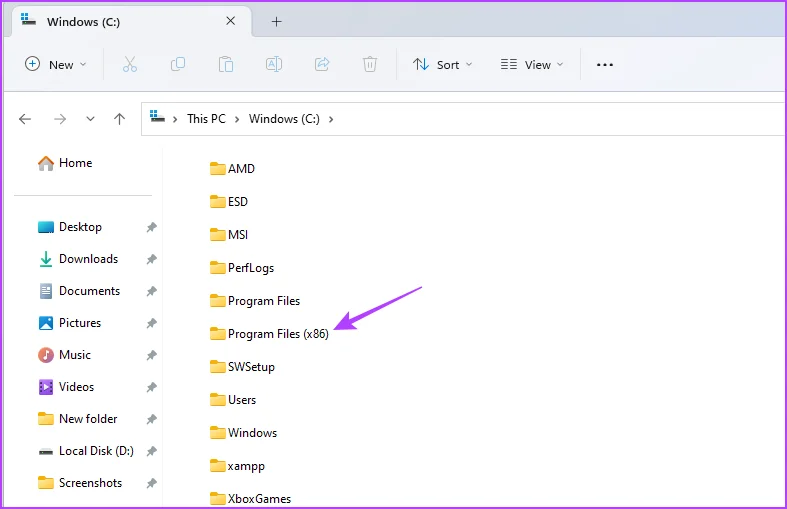Open recent locations chevron dropdown

click(x=90, y=119)
